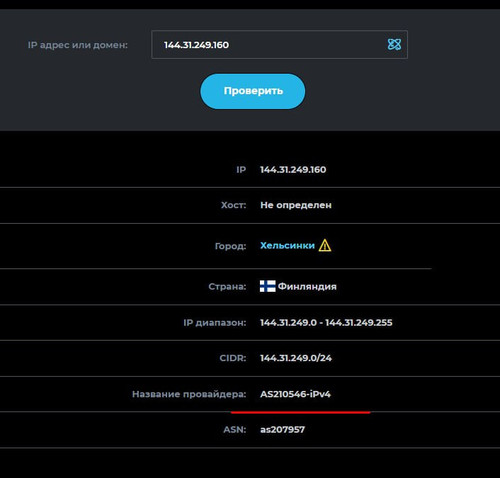Click the Страна: label
Image resolution: width=500 pixels, height=478 pixels.
(227, 286)
